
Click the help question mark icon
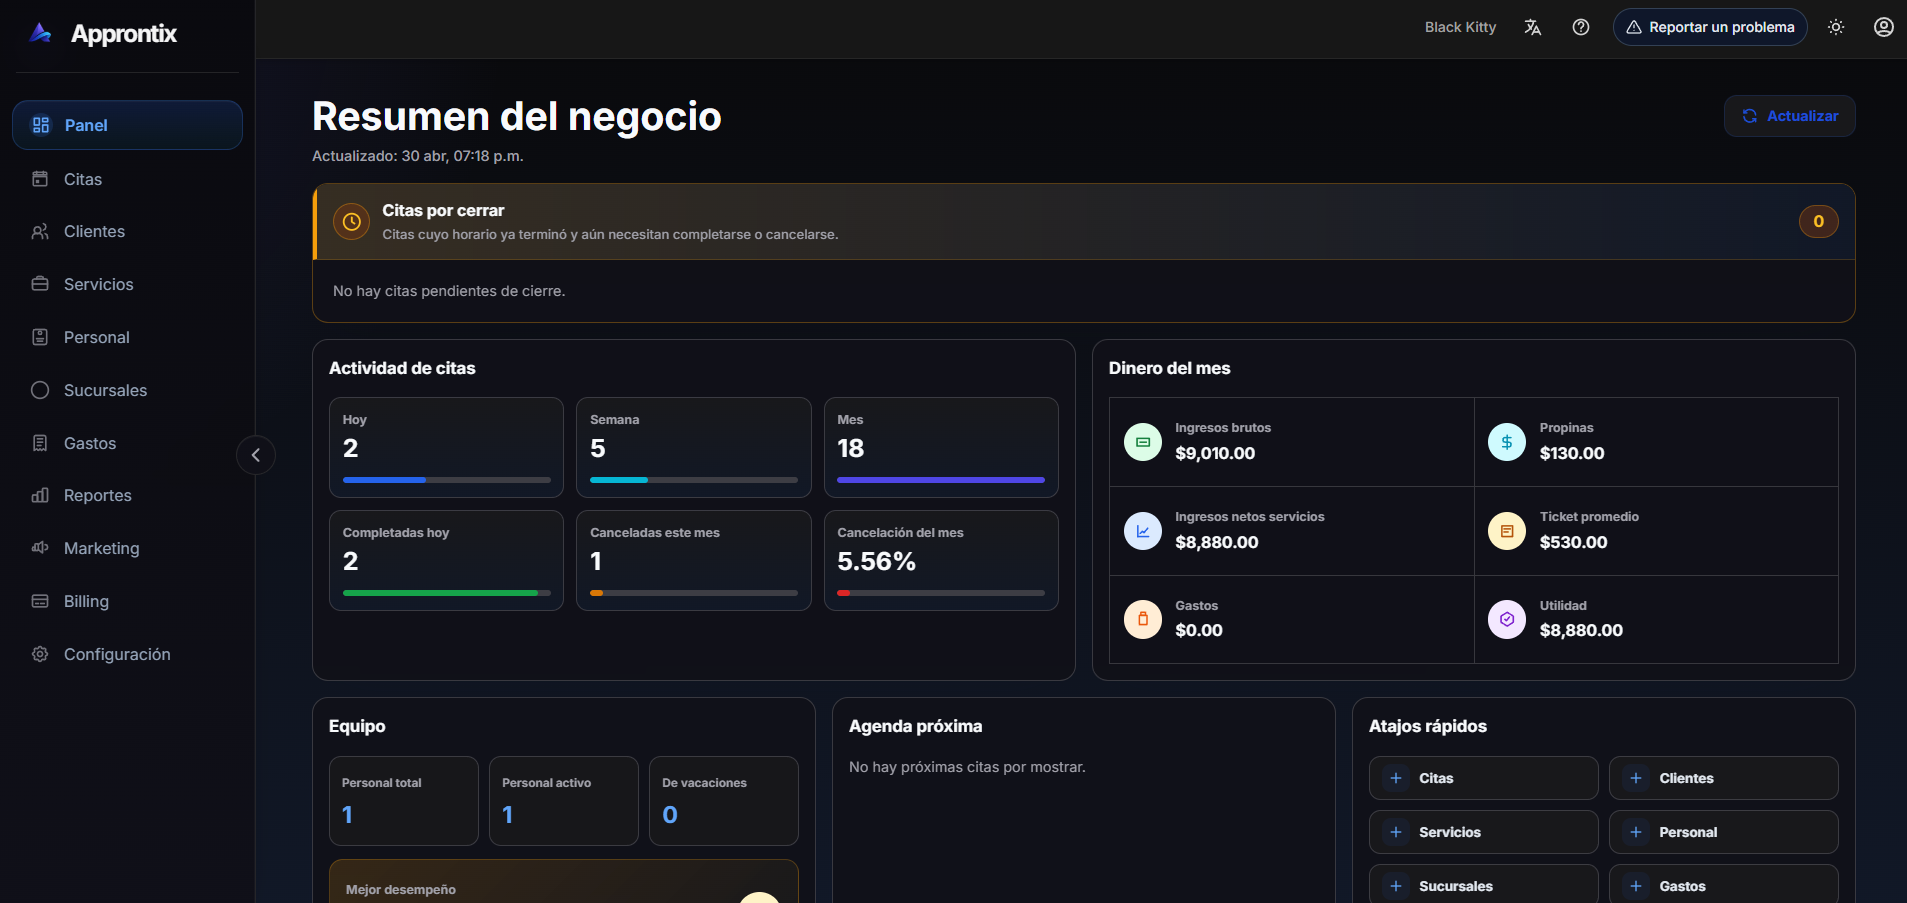pos(1581,27)
